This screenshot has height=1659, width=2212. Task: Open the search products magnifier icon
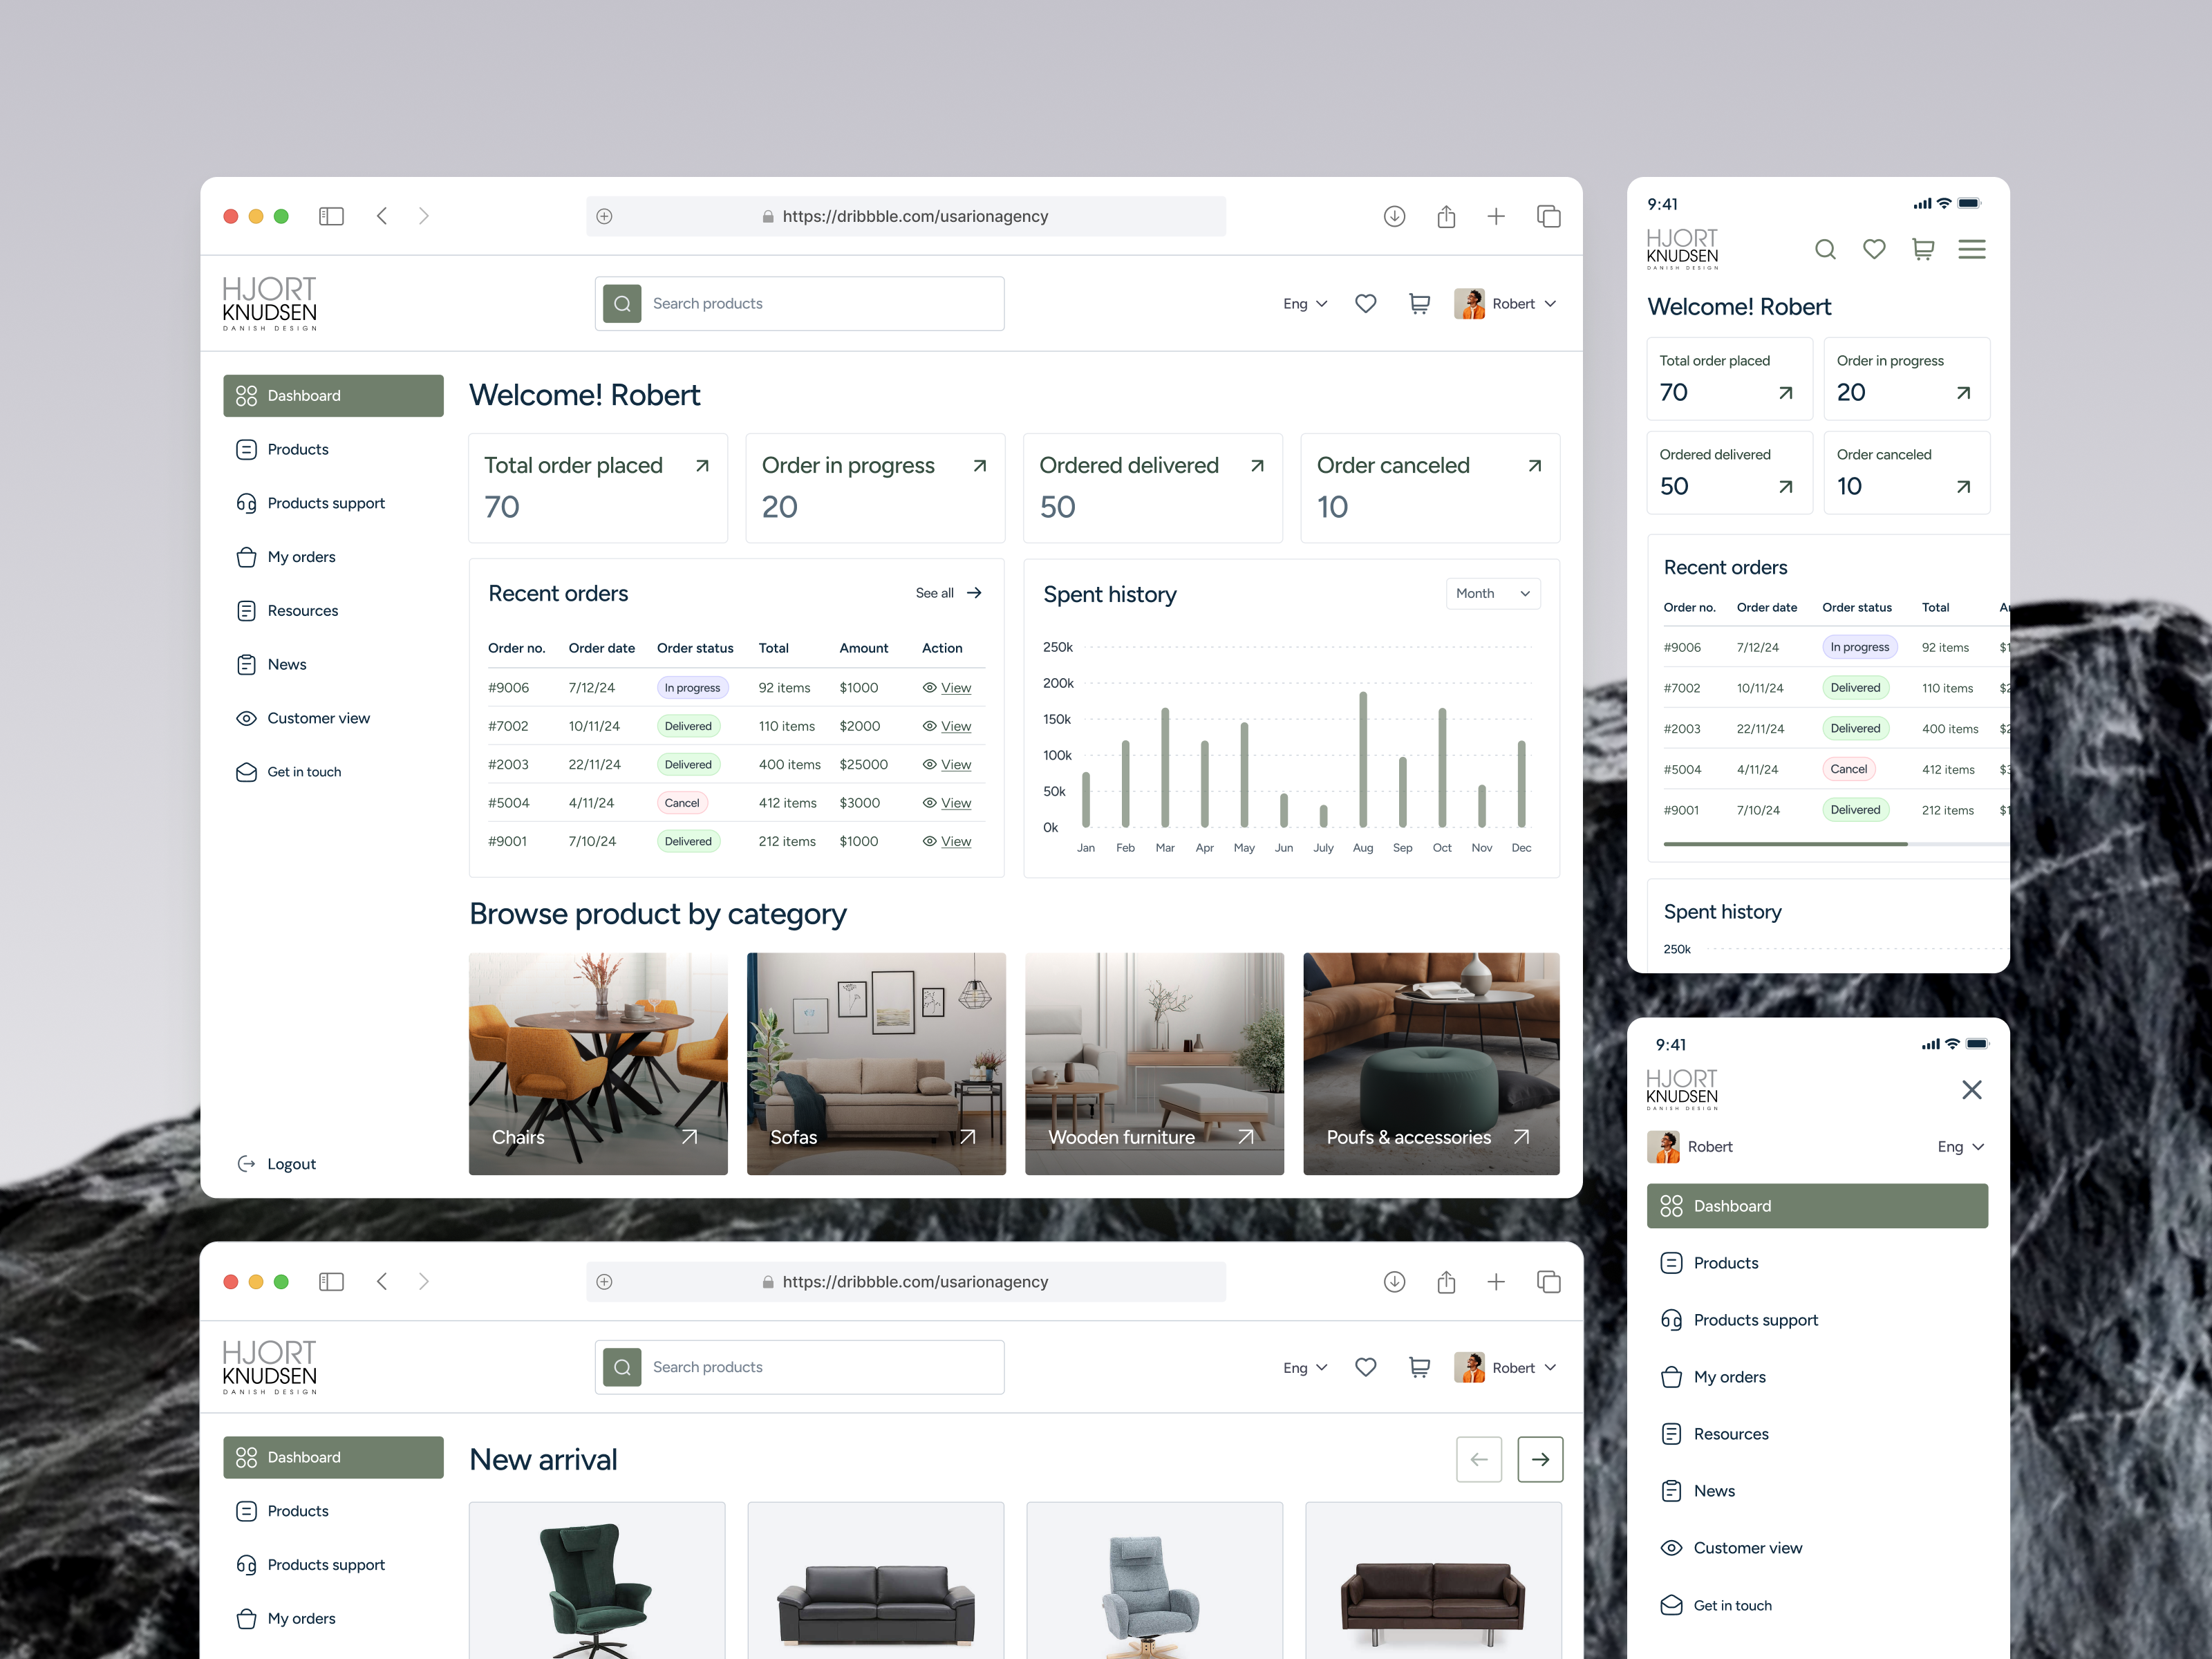coord(622,303)
